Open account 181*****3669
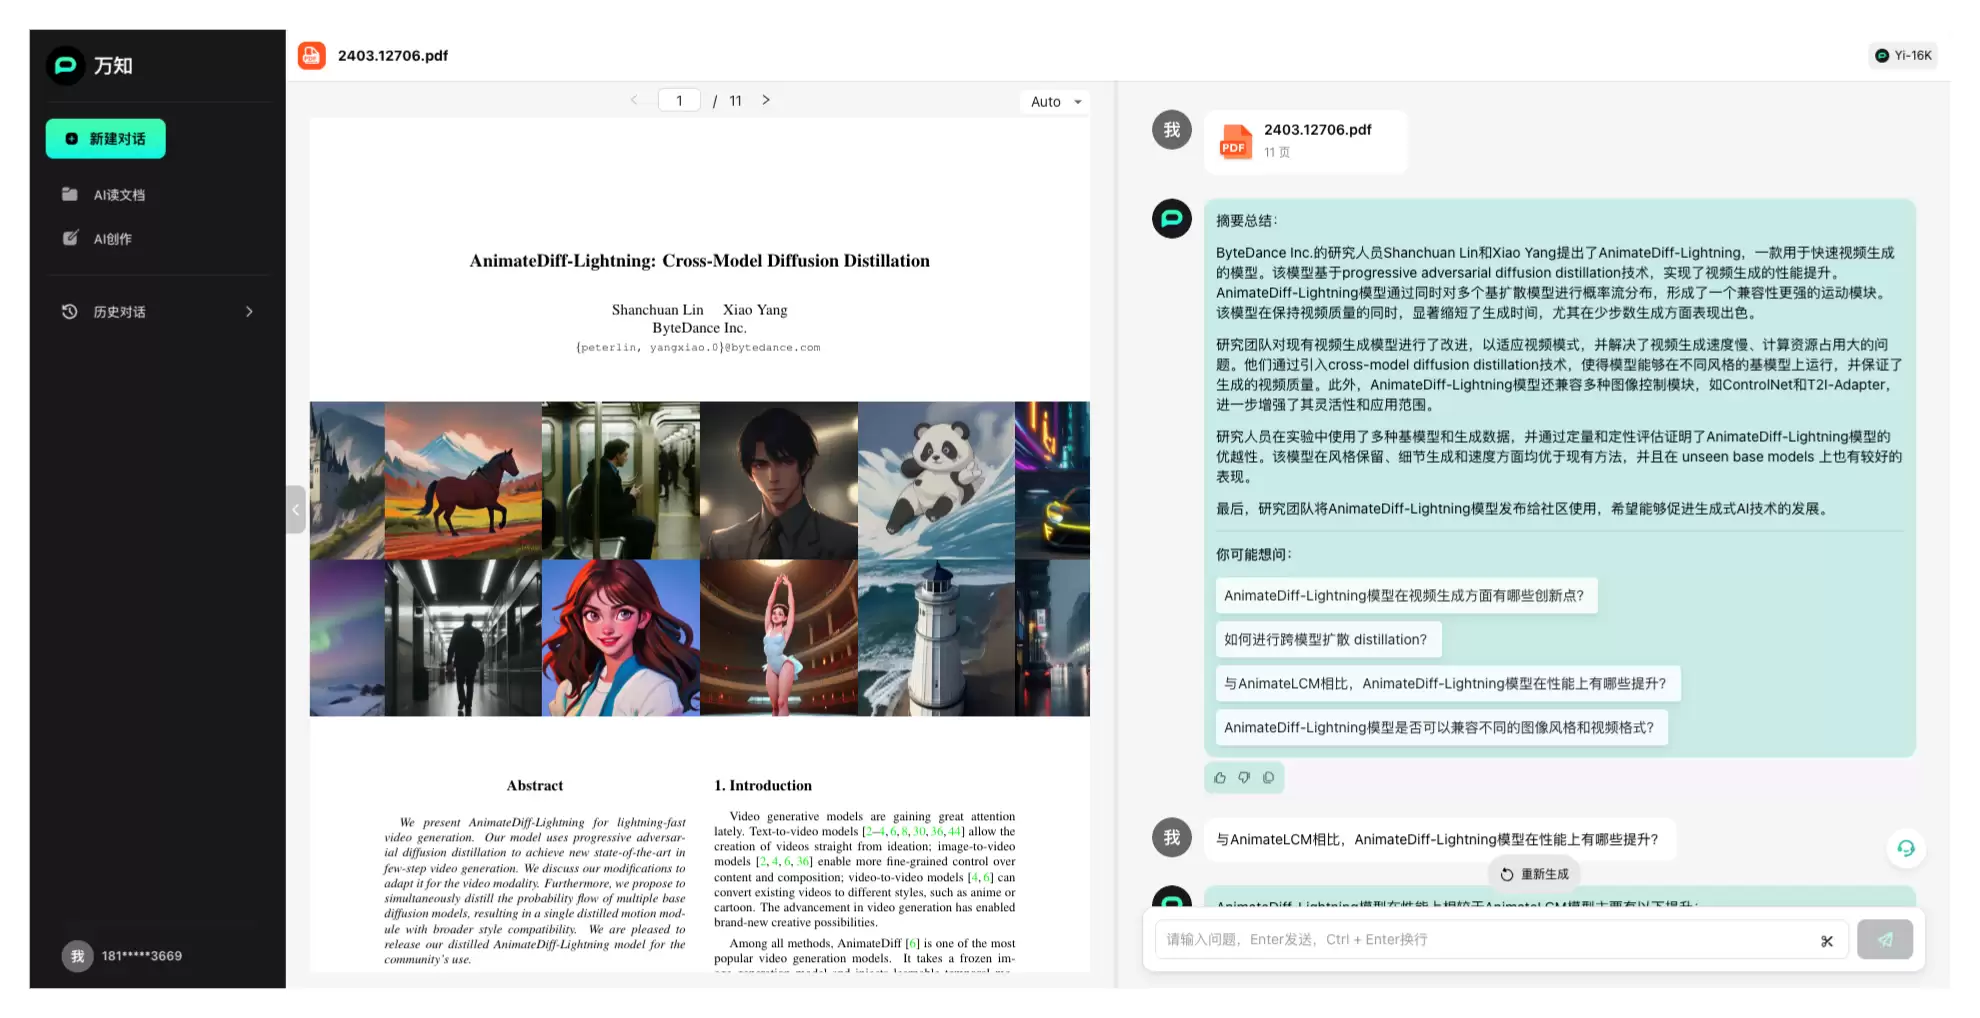 tap(141, 956)
